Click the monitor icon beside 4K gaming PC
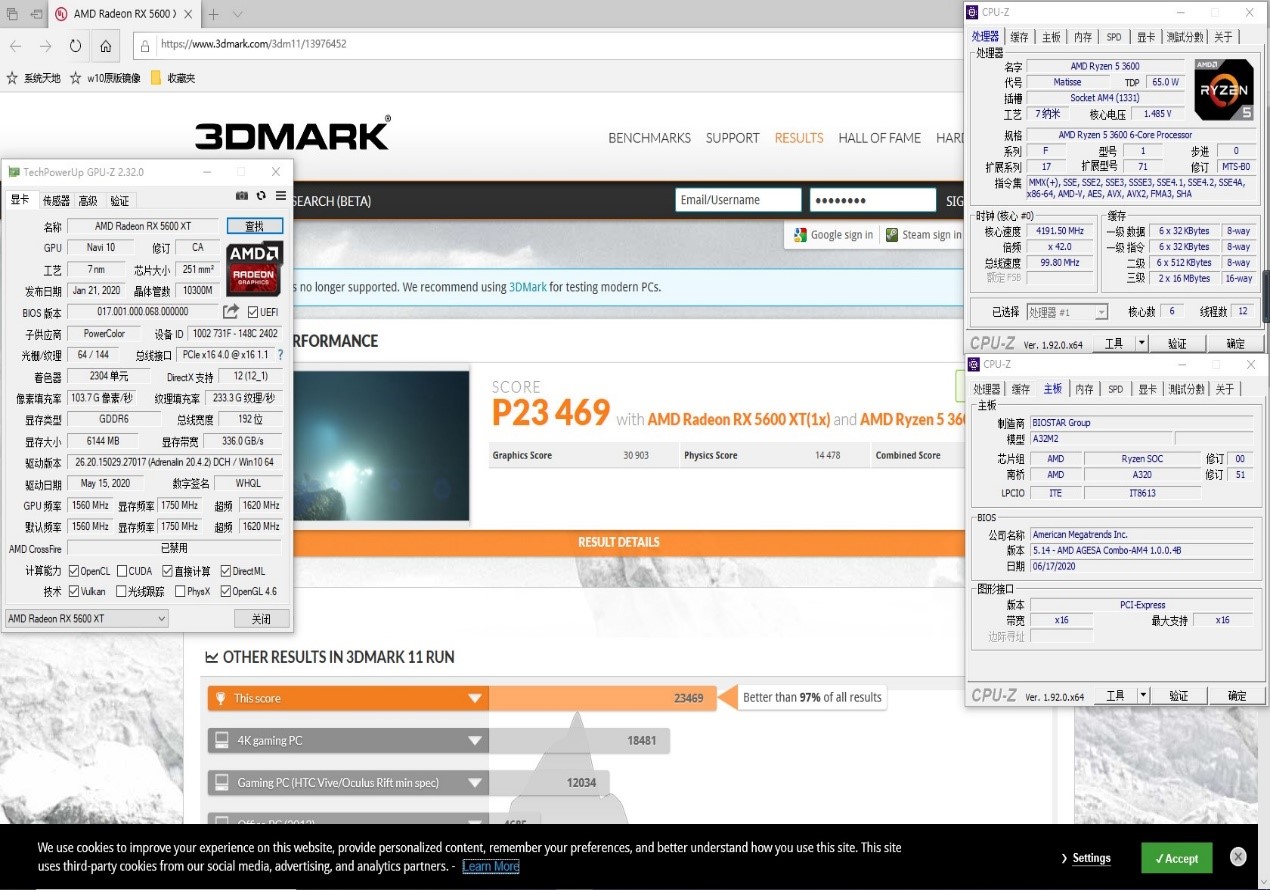Viewport: 1270px width, 890px height. 221,740
